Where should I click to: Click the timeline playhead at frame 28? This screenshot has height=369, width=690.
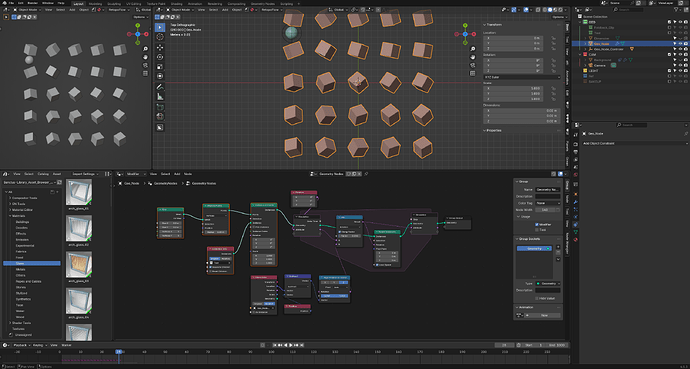pyautogui.click(x=118, y=352)
